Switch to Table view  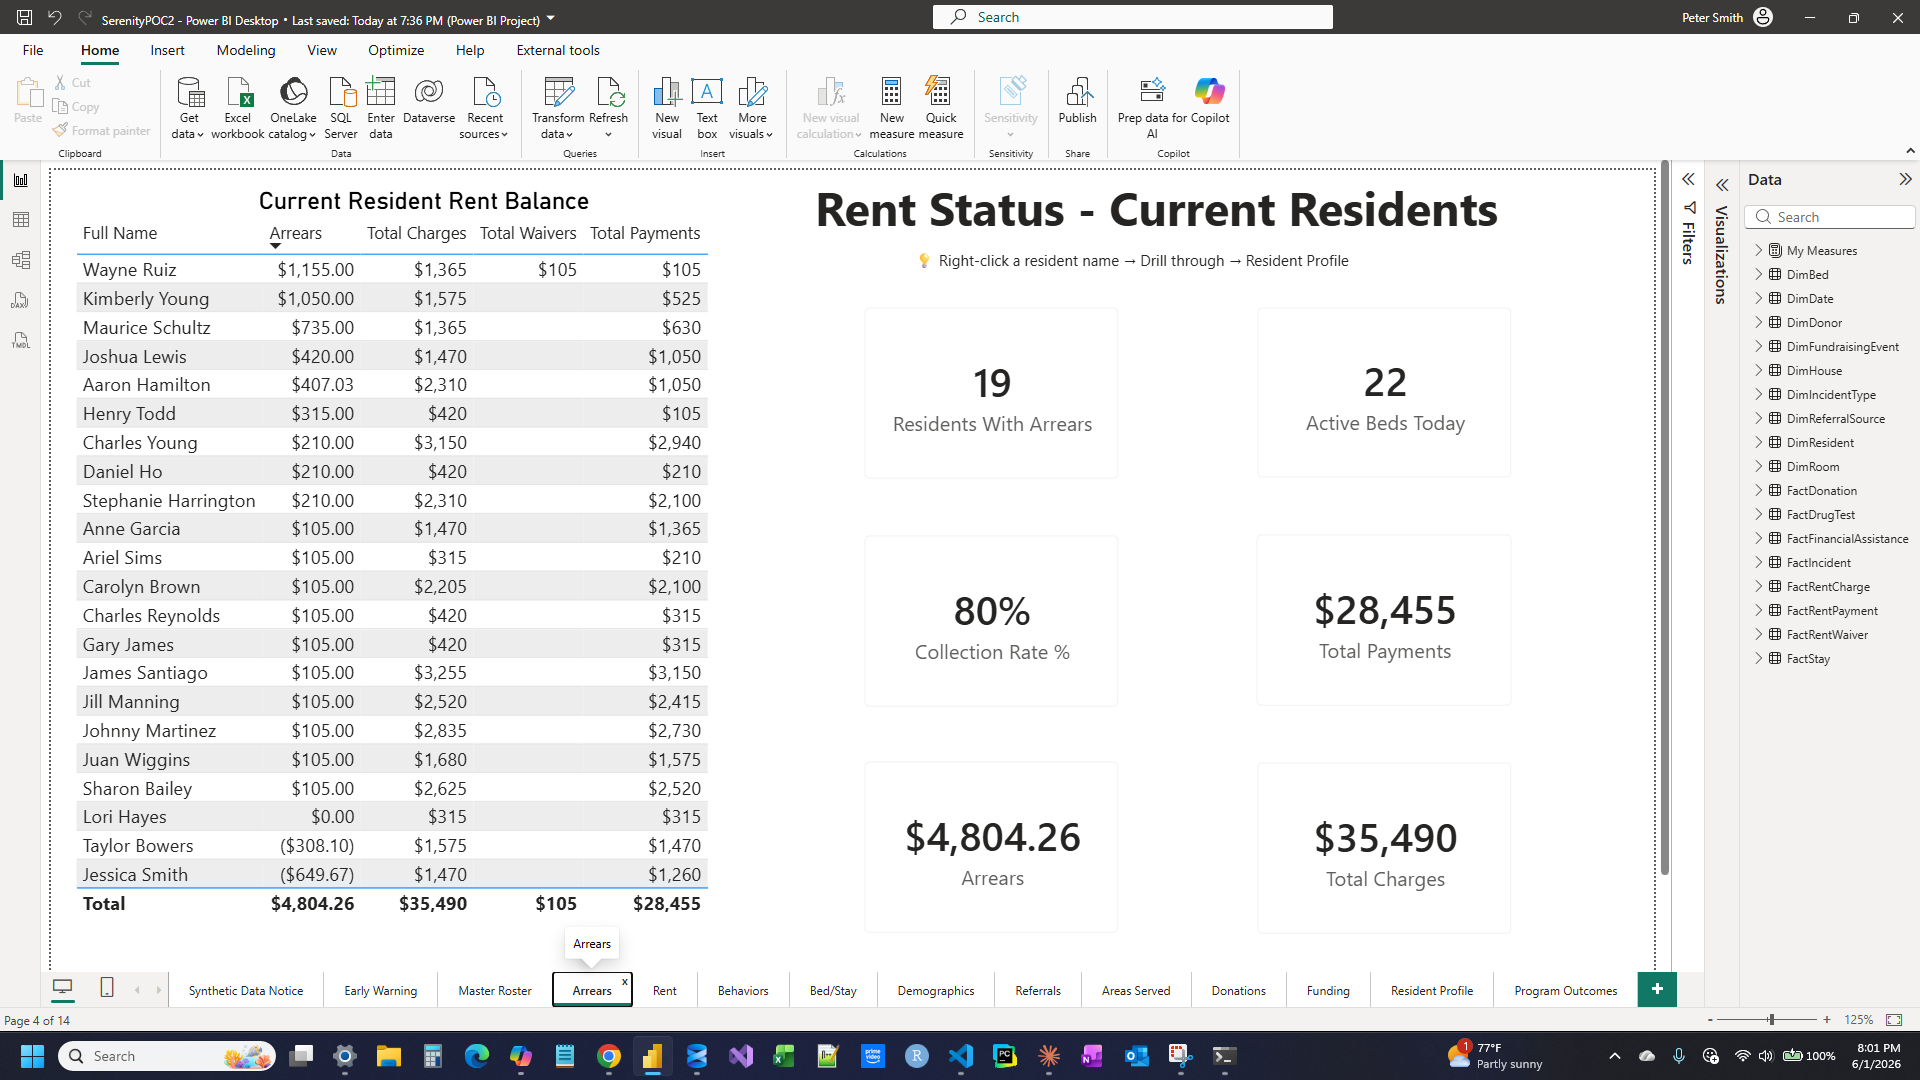(x=20, y=220)
